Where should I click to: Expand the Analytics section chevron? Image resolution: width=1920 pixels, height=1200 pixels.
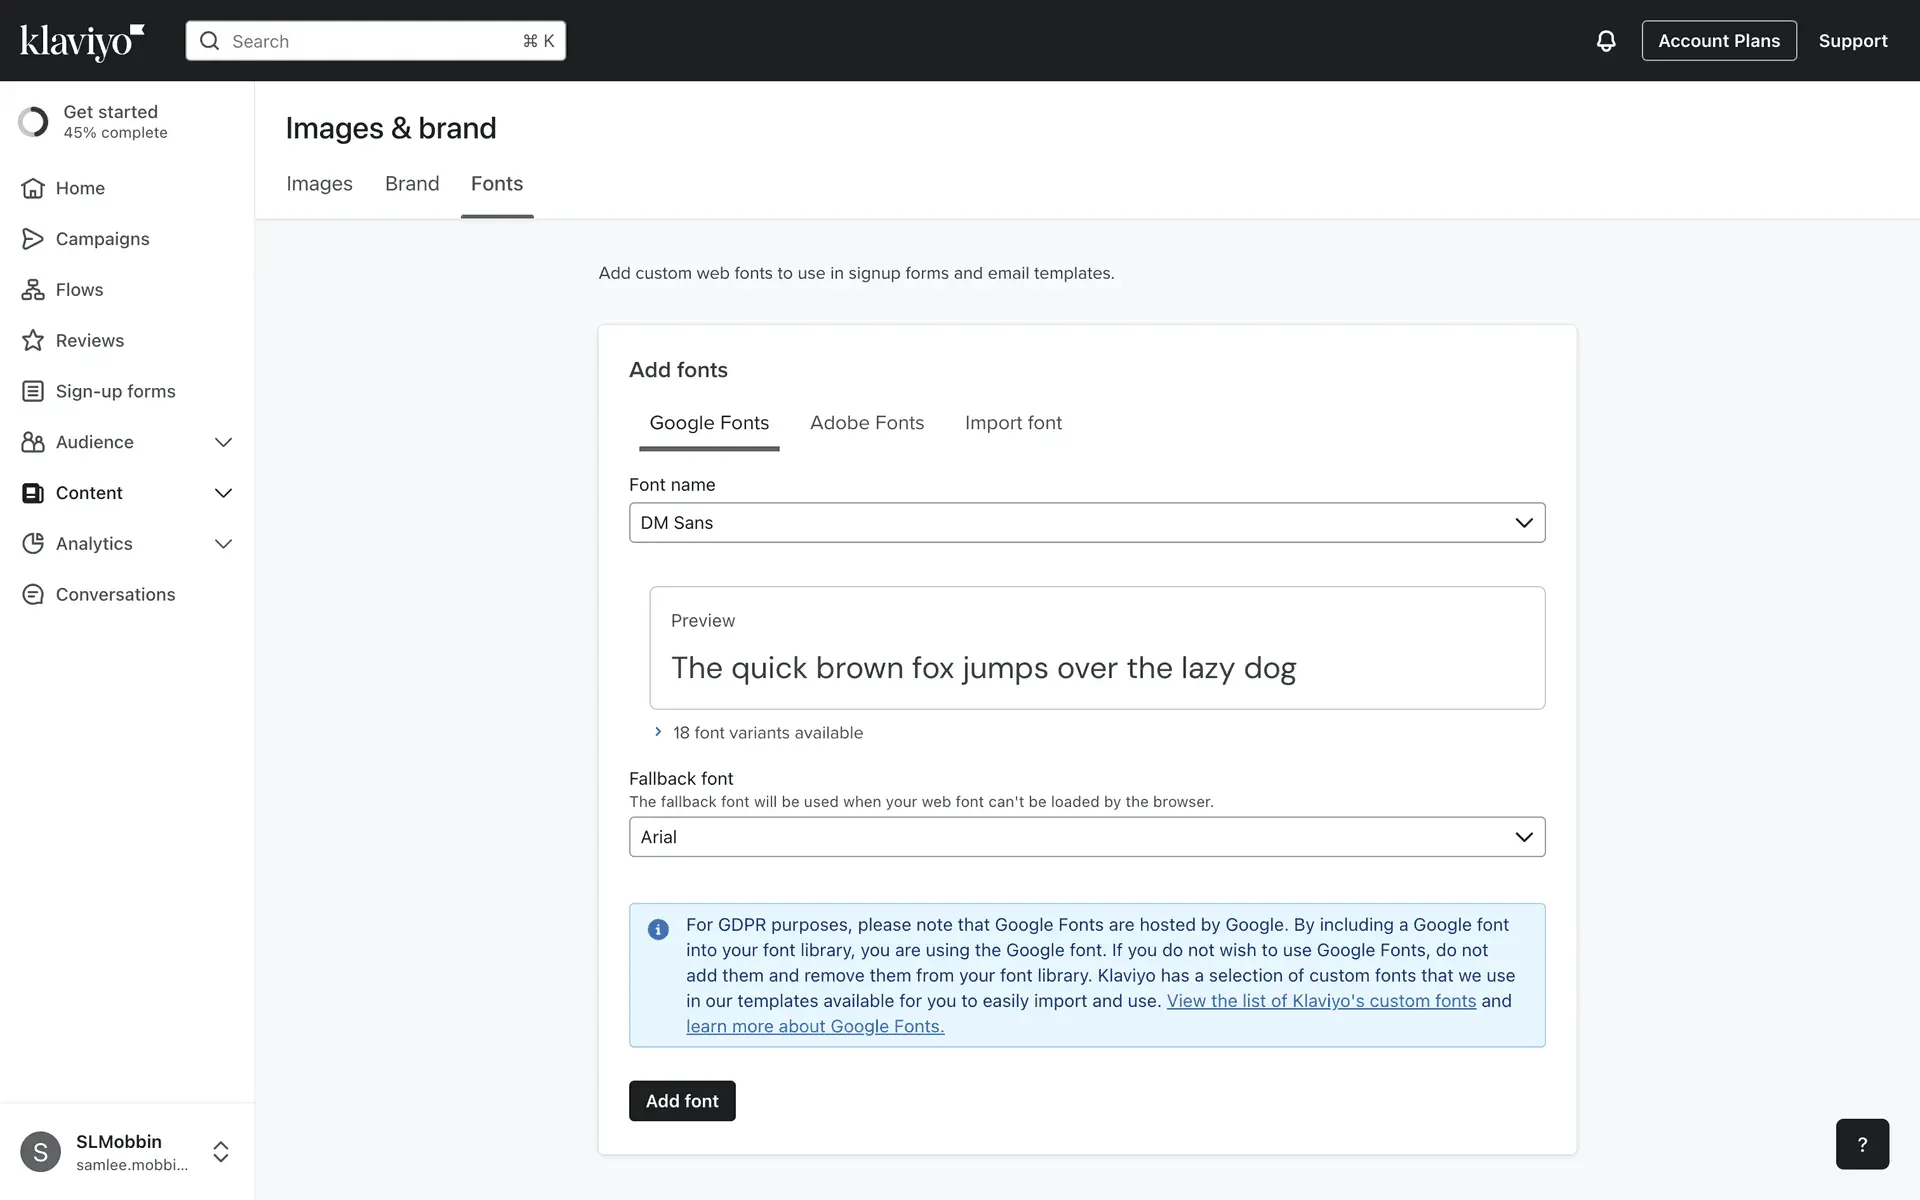click(x=223, y=544)
